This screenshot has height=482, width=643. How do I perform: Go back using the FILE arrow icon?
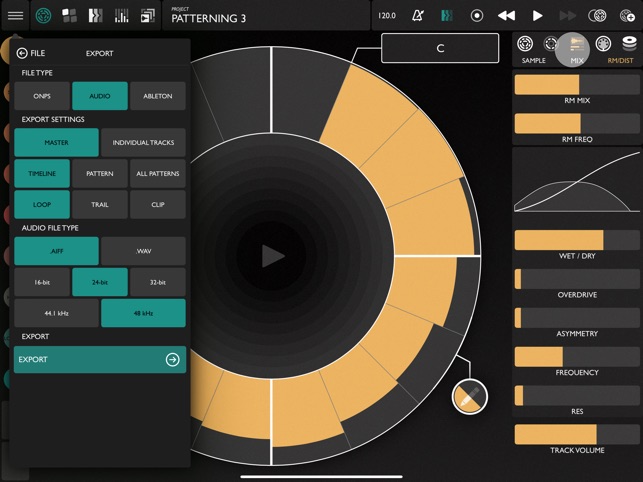point(22,53)
